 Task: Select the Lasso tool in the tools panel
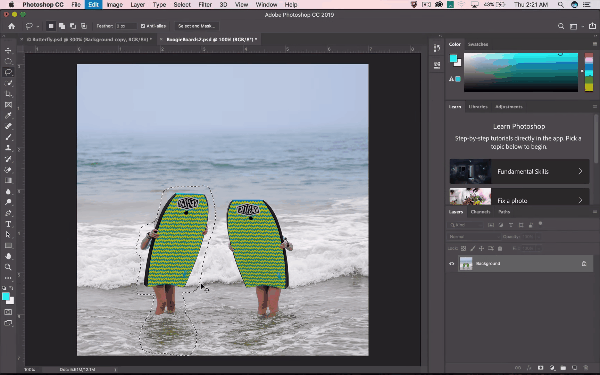click(x=8, y=72)
